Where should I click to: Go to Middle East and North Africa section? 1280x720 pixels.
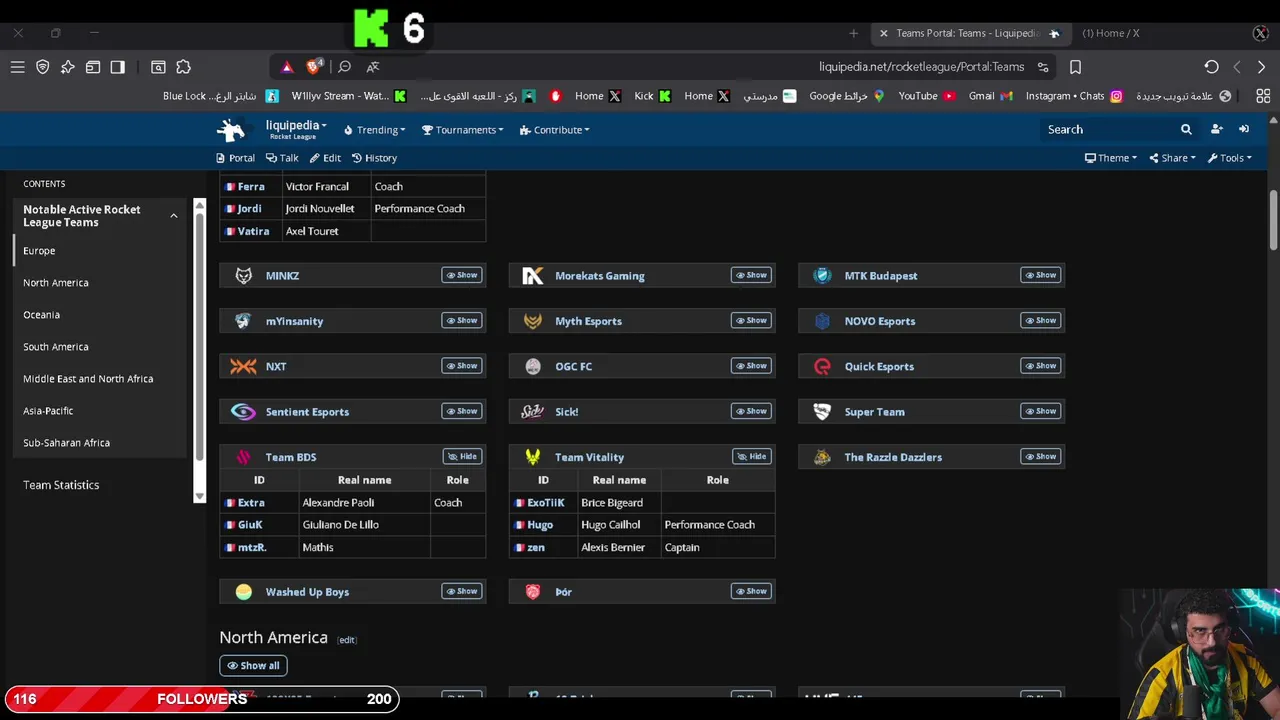(88, 379)
